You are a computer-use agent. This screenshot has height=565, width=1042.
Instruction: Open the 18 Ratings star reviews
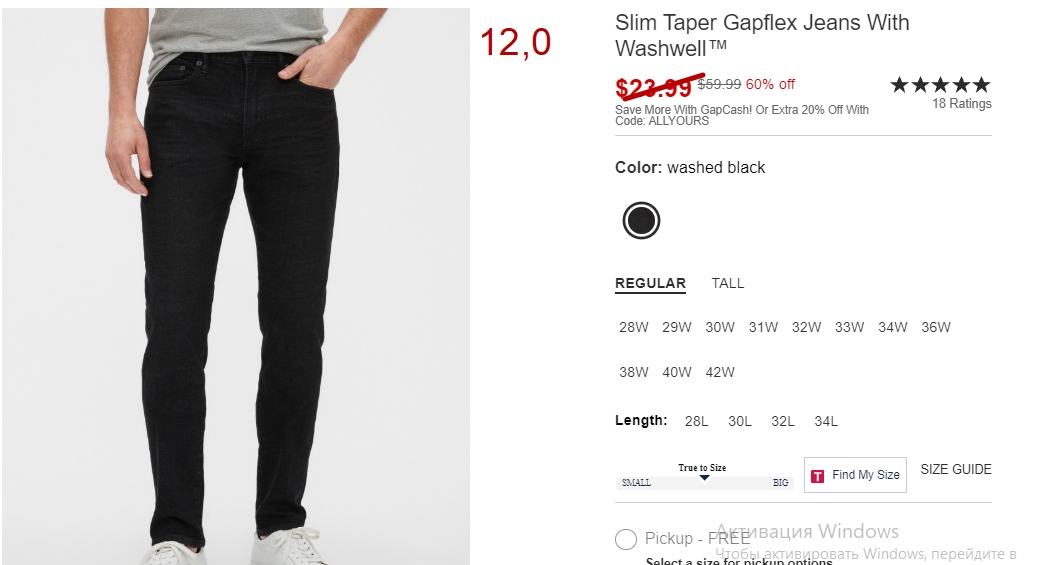pyautogui.click(x=940, y=92)
